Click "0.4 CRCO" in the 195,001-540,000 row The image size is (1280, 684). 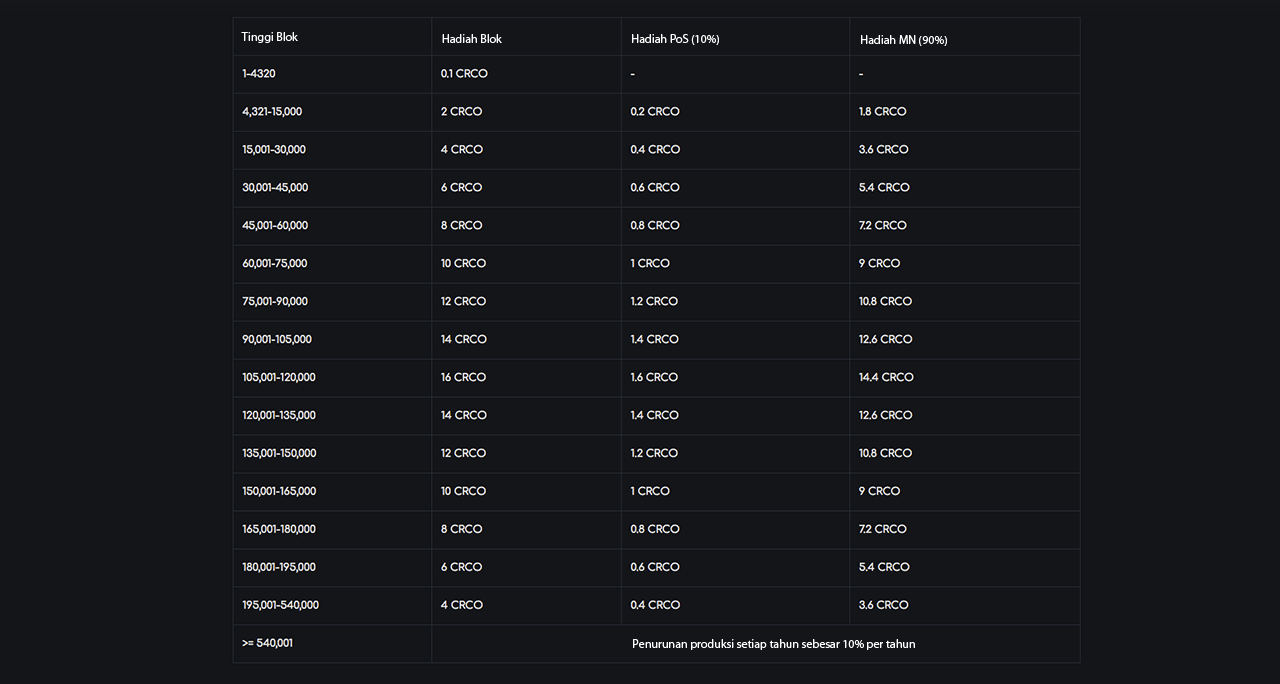(x=655, y=606)
